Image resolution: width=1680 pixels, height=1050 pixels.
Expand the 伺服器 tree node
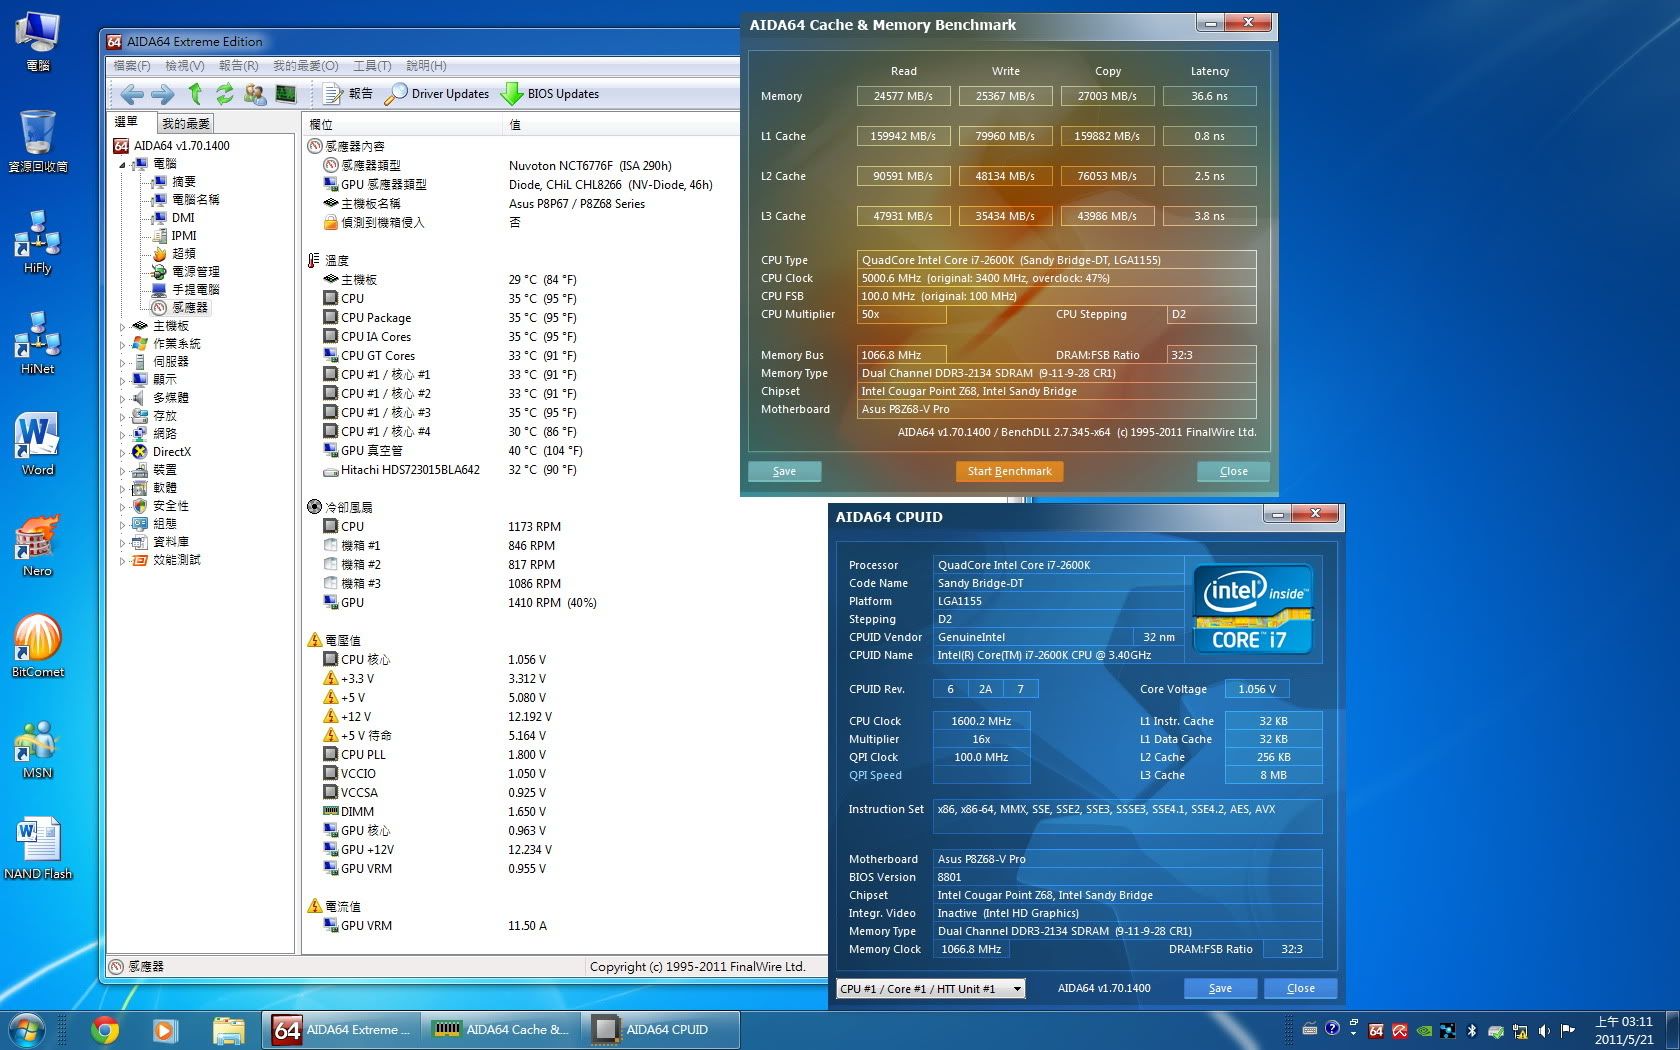coord(123,362)
